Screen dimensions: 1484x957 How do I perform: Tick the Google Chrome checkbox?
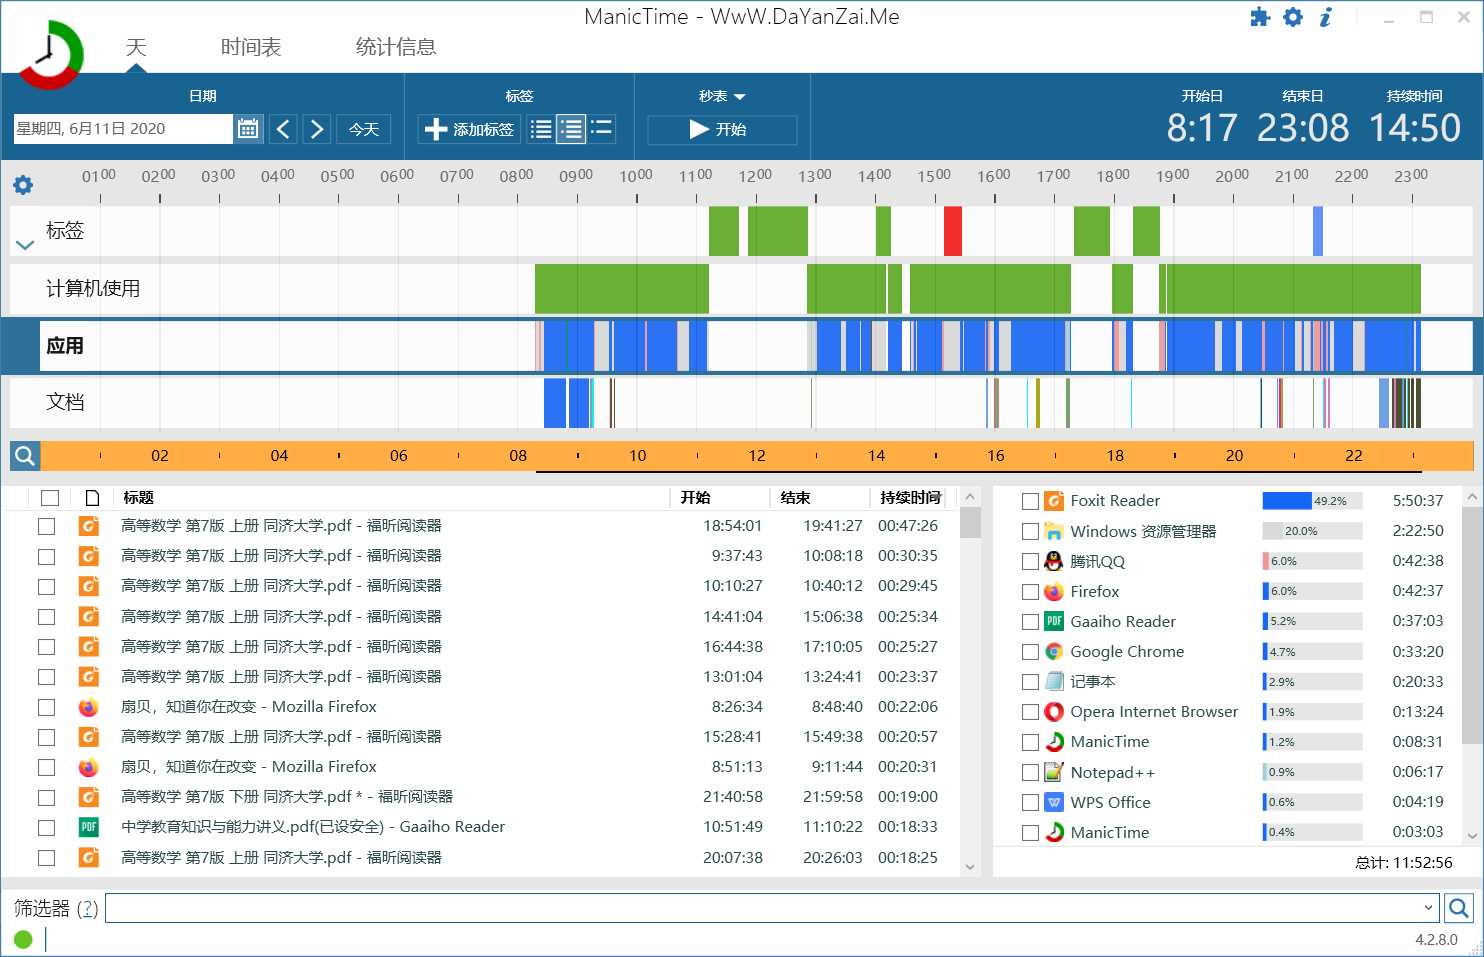click(1030, 651)
